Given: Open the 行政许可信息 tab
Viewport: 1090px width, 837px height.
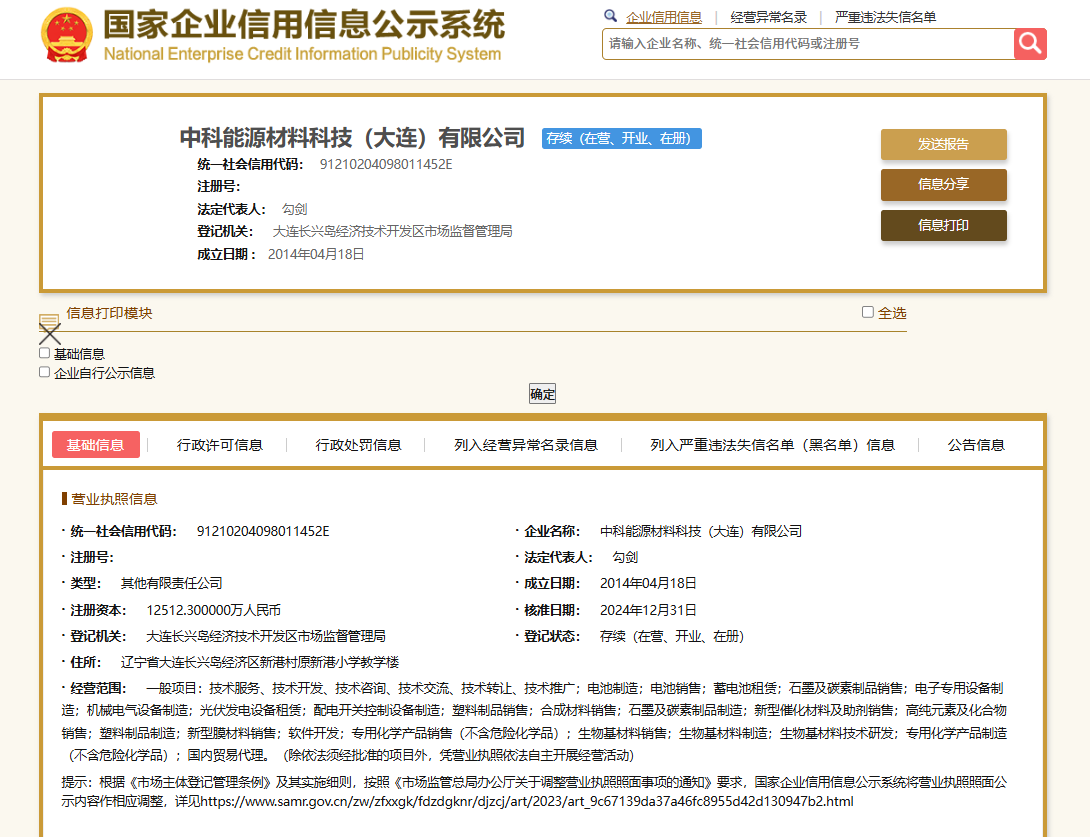Looking at the screenshot, I should 220,445.
